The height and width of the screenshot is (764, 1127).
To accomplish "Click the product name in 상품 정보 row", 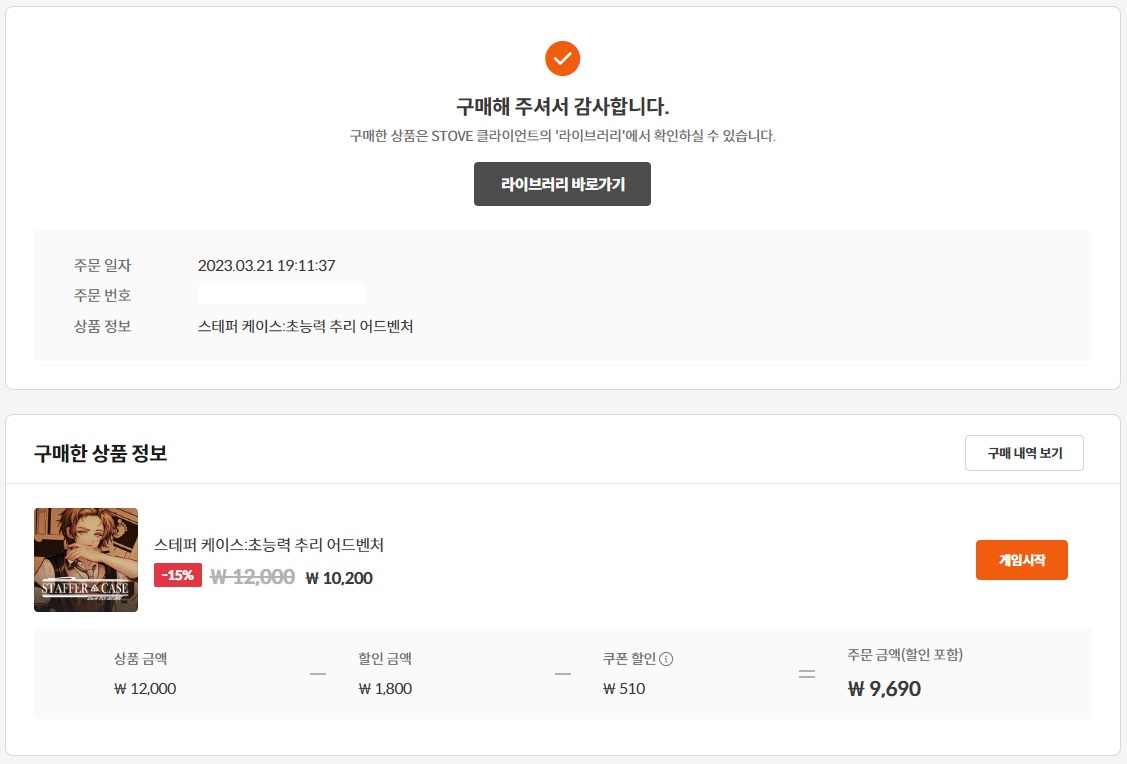I will coord(305,326).
